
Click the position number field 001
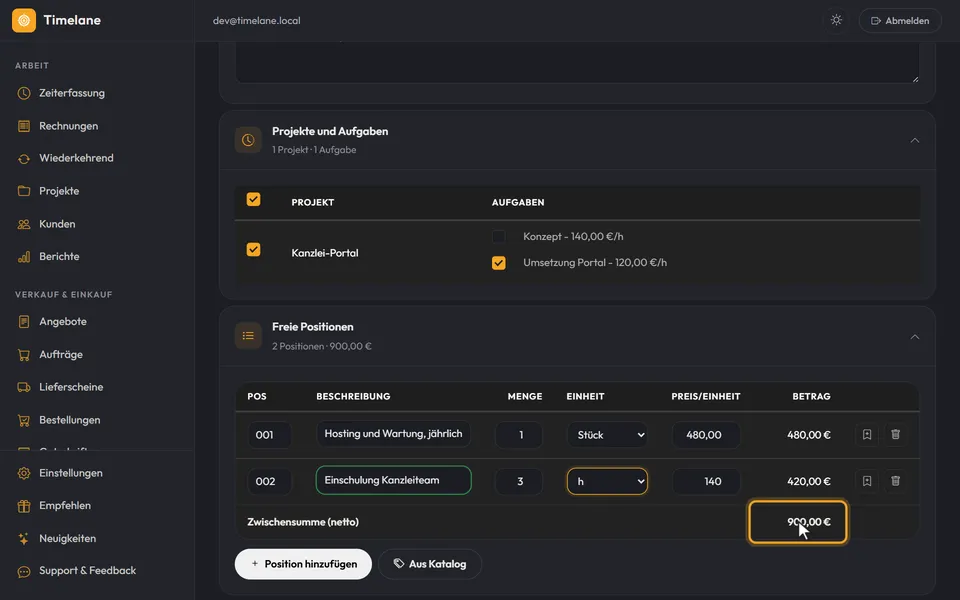click(269, 435)
